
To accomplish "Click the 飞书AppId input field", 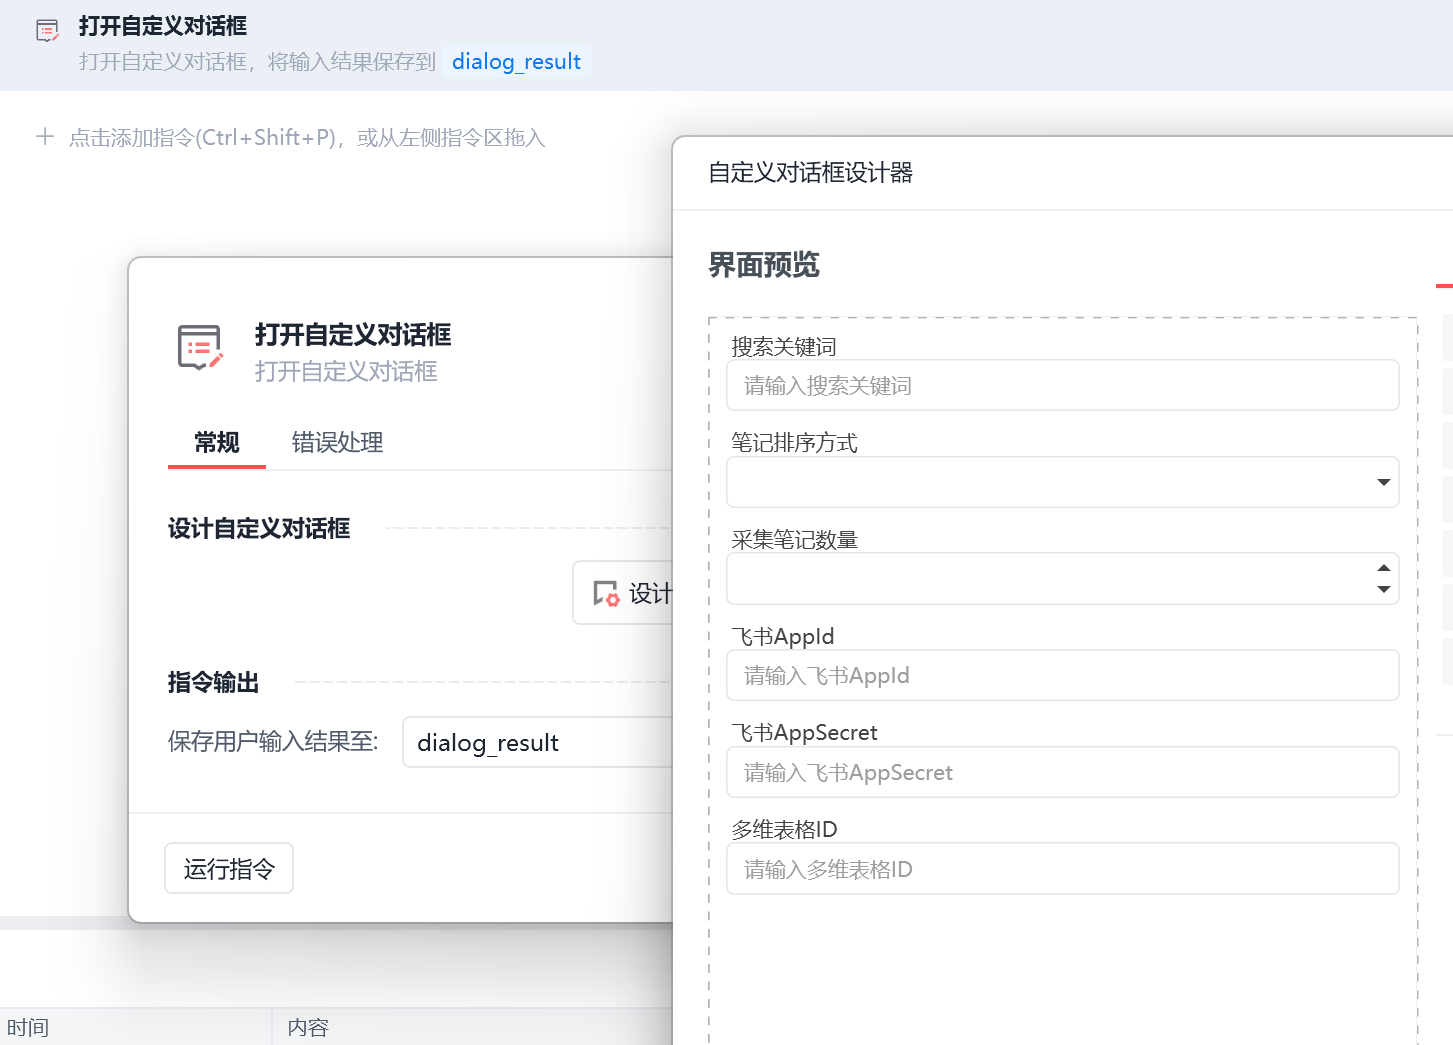I will click(1062, 675).
